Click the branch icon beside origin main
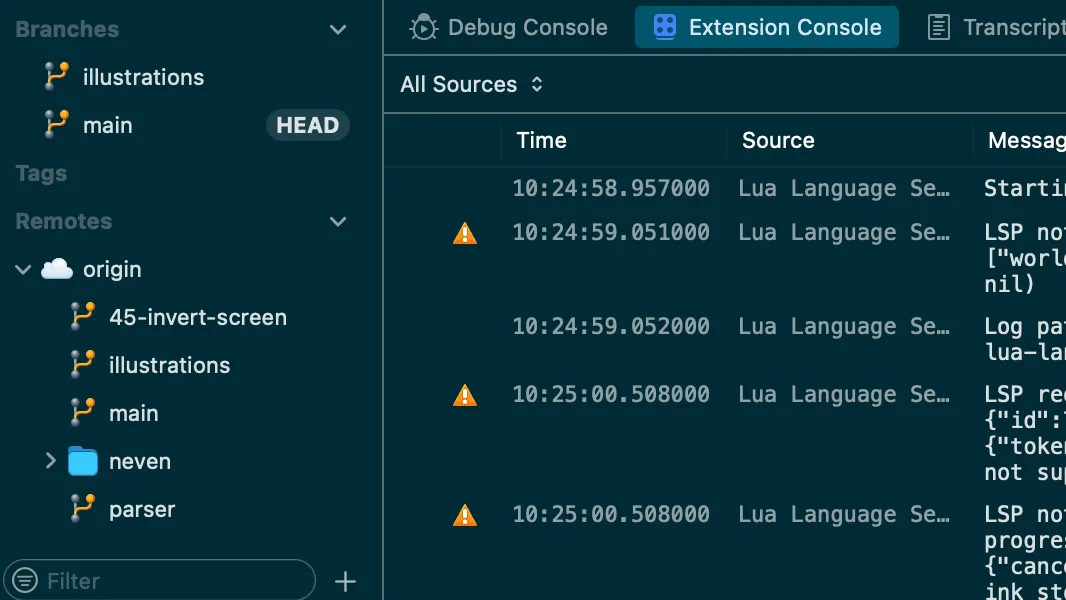1066x600 pixels. coord(83,412)
